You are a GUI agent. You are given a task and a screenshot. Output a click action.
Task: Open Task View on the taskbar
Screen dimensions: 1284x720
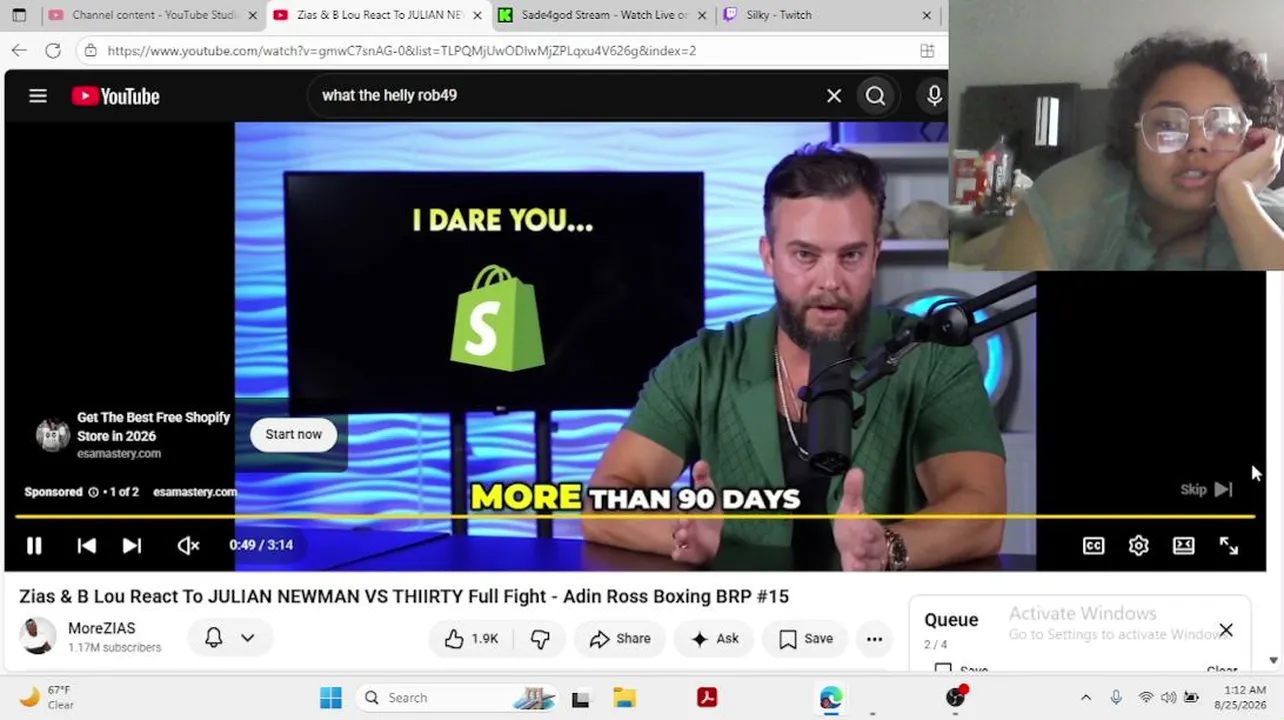coord(580,698)
